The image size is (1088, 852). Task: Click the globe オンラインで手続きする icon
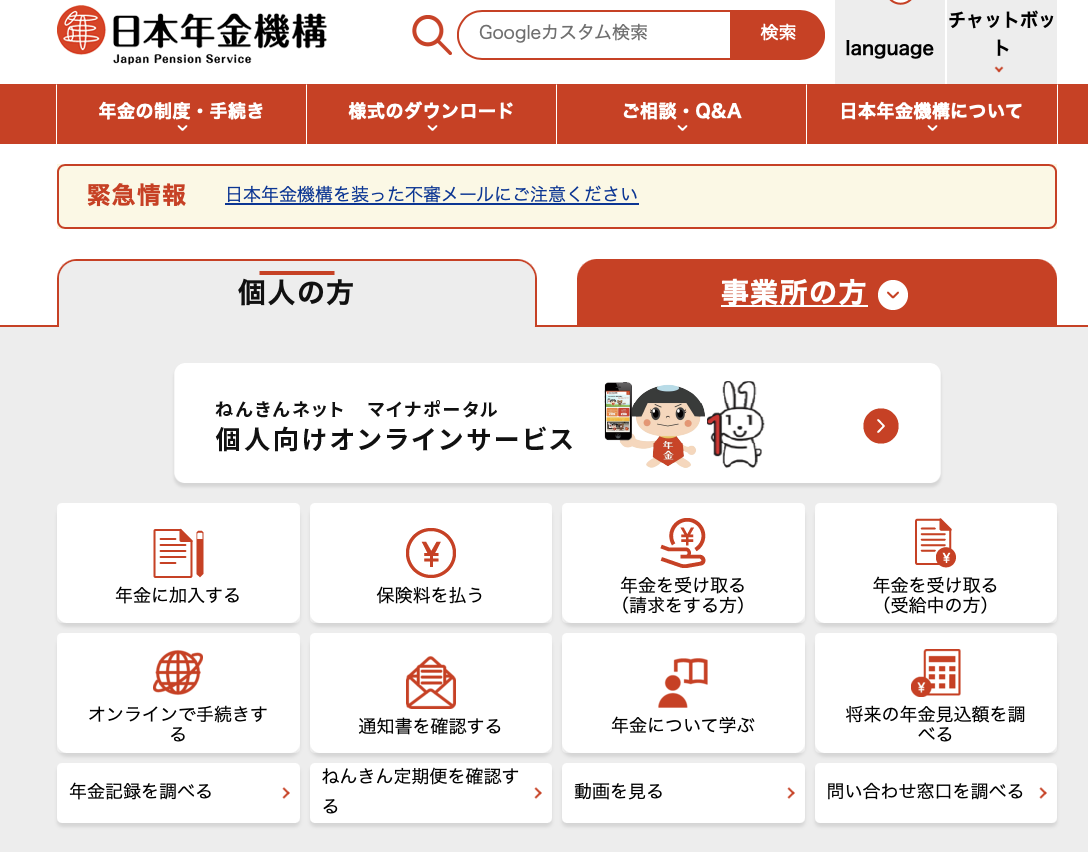pyautogui.click(x=178, y=673)
